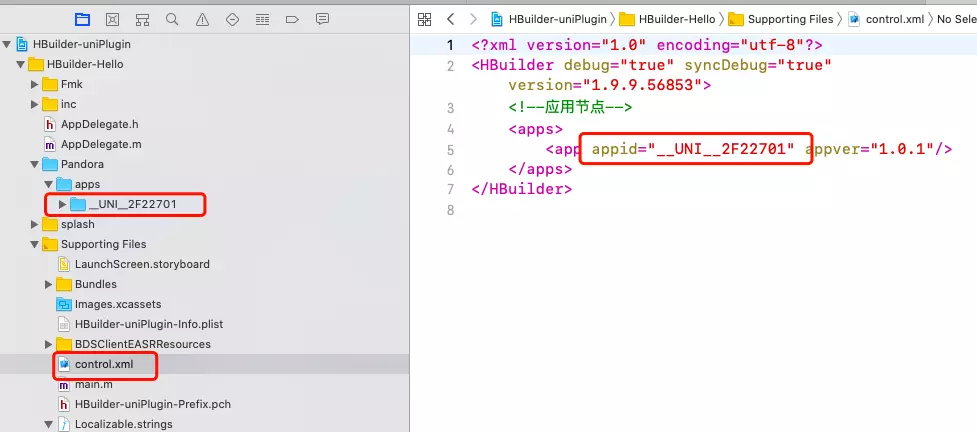
Task: Open the Symbol navigator
Action: [x=142, y=19]
